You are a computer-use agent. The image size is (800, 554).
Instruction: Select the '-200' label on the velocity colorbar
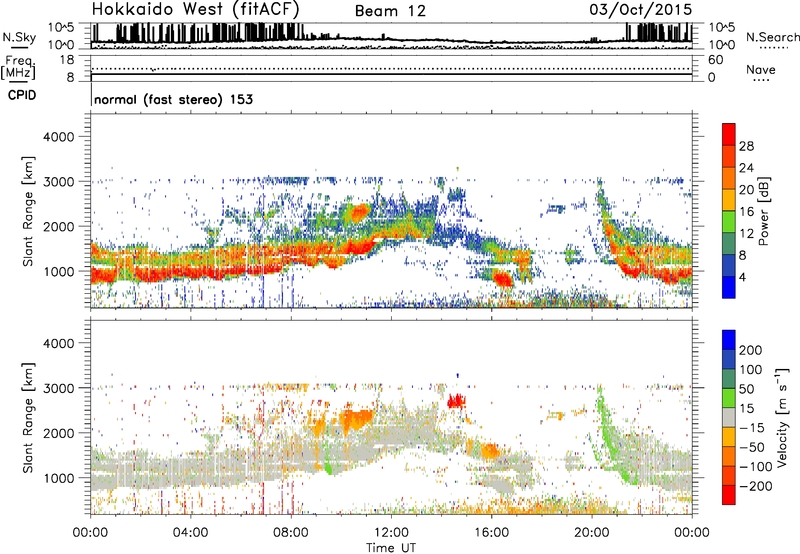(756, 486)
